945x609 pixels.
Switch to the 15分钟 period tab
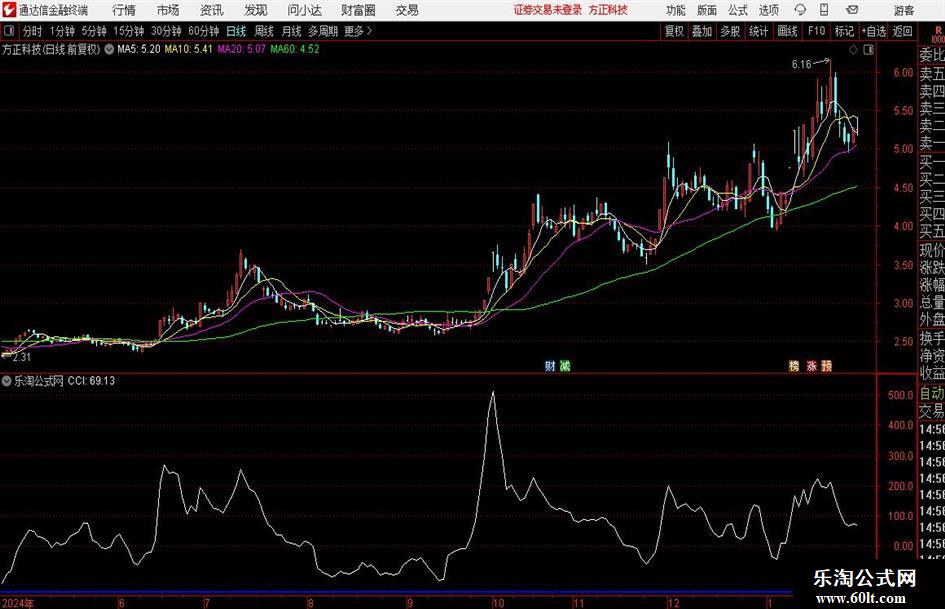click(129, 31)
